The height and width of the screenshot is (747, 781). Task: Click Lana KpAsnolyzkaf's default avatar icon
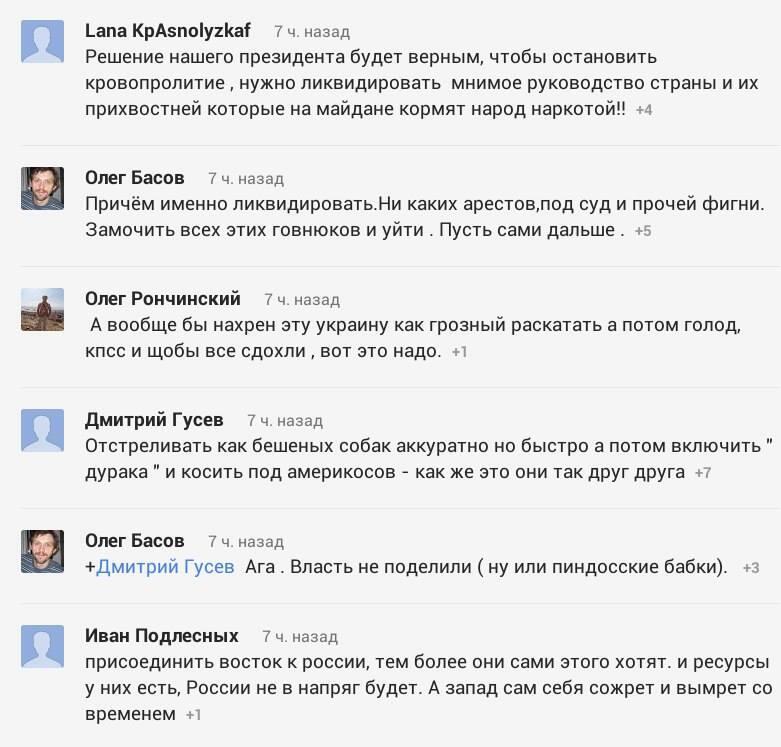point(42,43)
